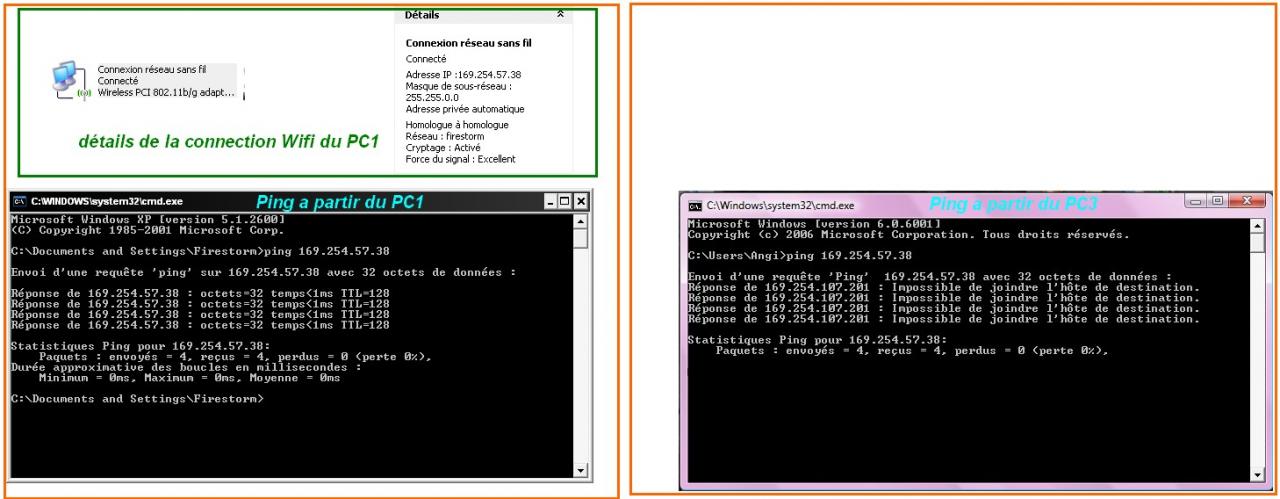Click the 'Réseau : firestorm' line

(x=445, y=136)
